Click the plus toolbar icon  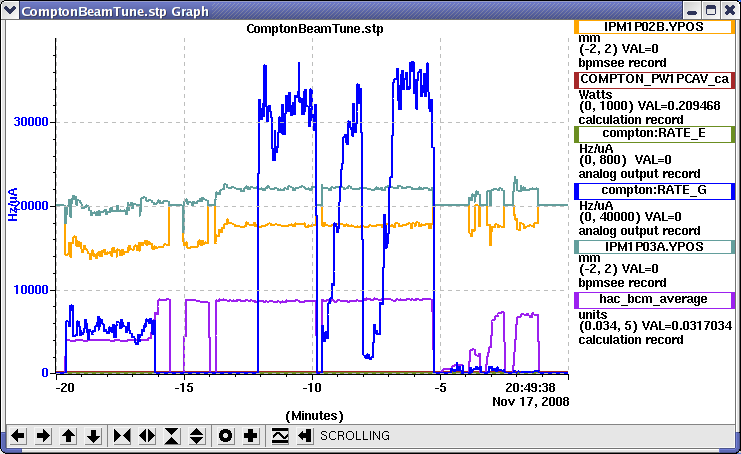(250, 436)
